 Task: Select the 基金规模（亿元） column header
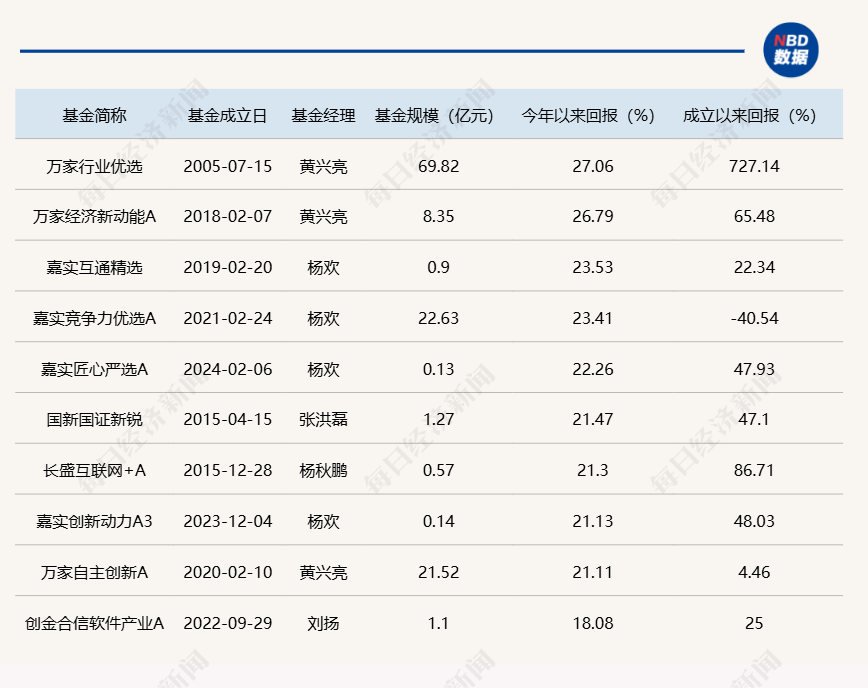click(x=434, y=115)
